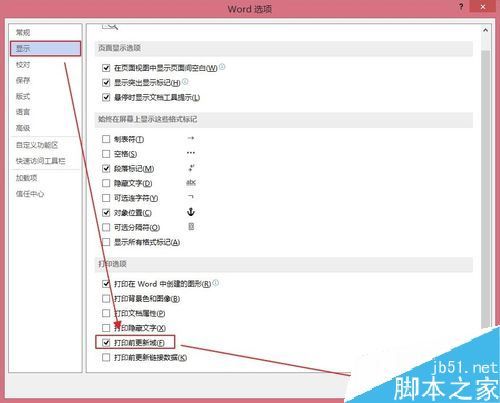
Task: Enable 打印文档属性 checkbox
Action: [106, 313]
